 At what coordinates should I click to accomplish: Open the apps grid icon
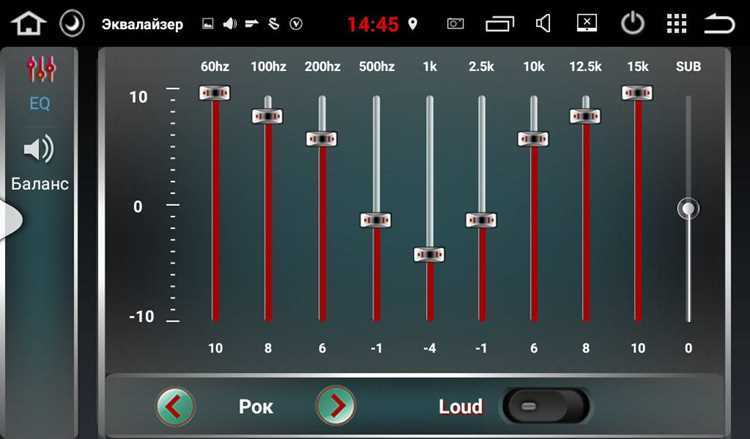pyautogui.click(x=676, y=23)
